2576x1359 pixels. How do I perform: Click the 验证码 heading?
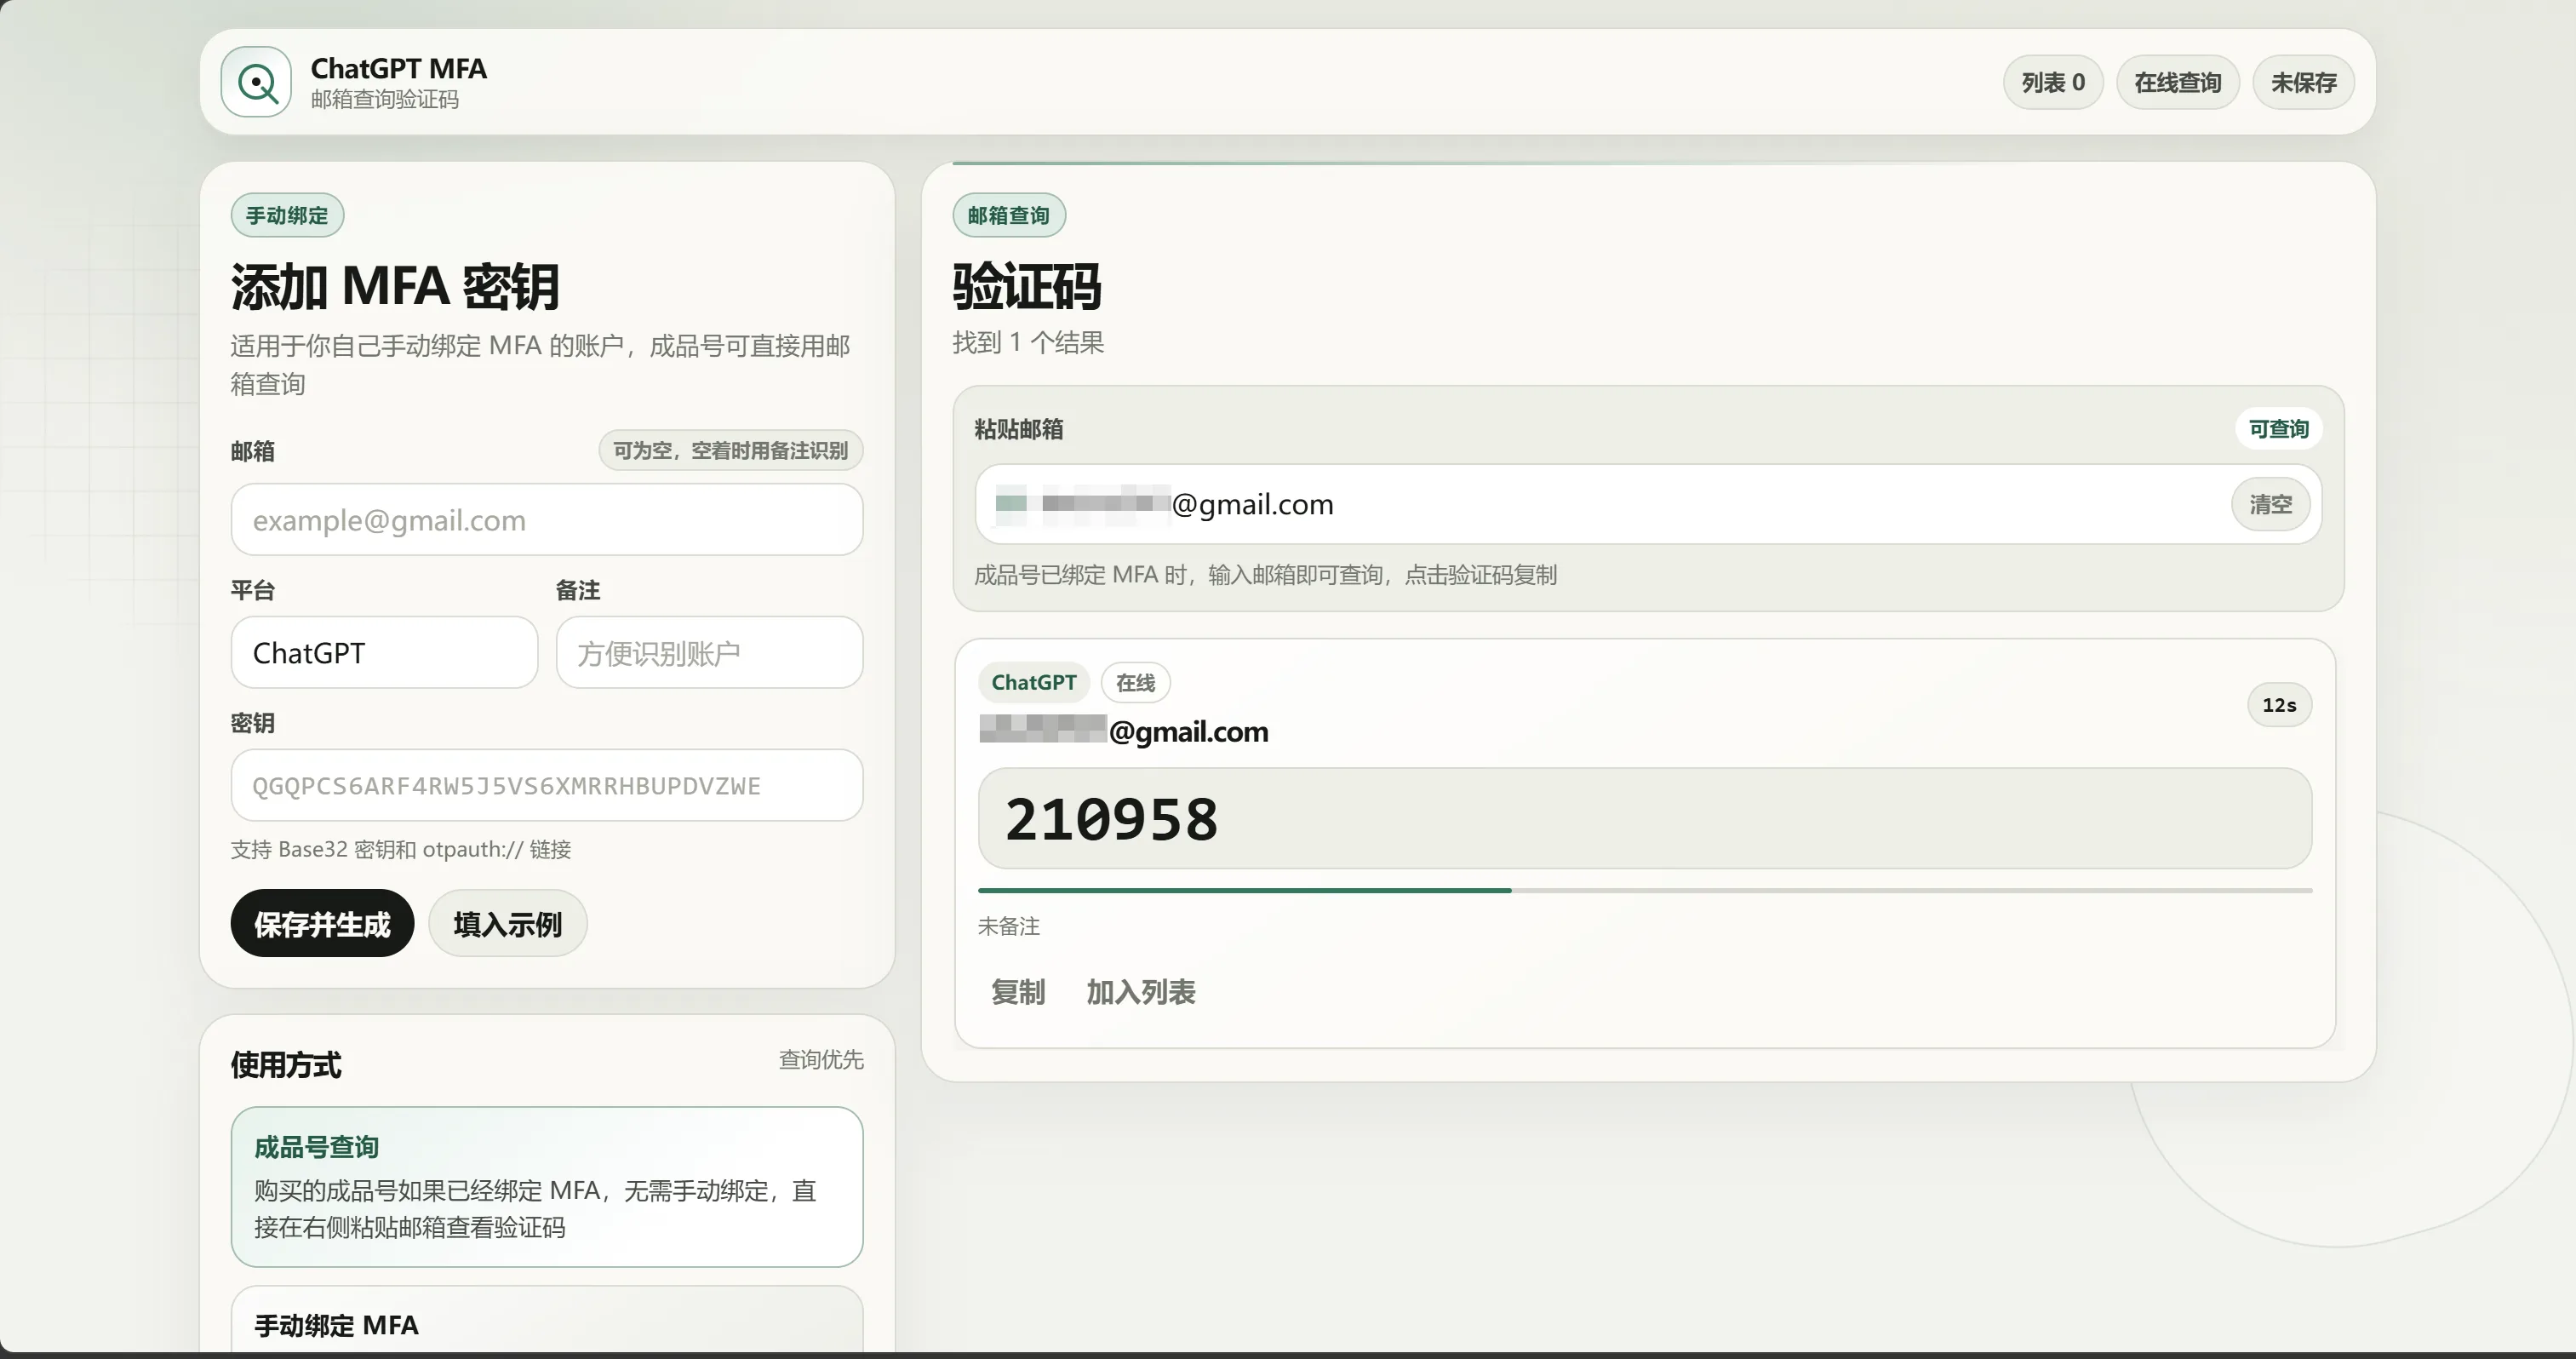coord(1027,286)
